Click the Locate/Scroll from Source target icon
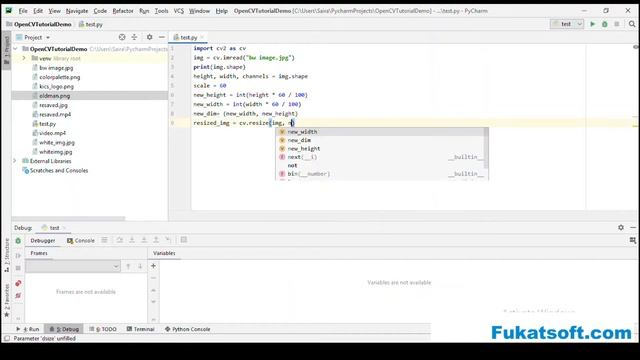The width and height of the screenshot is (640, 360). [x=122, y=37]
